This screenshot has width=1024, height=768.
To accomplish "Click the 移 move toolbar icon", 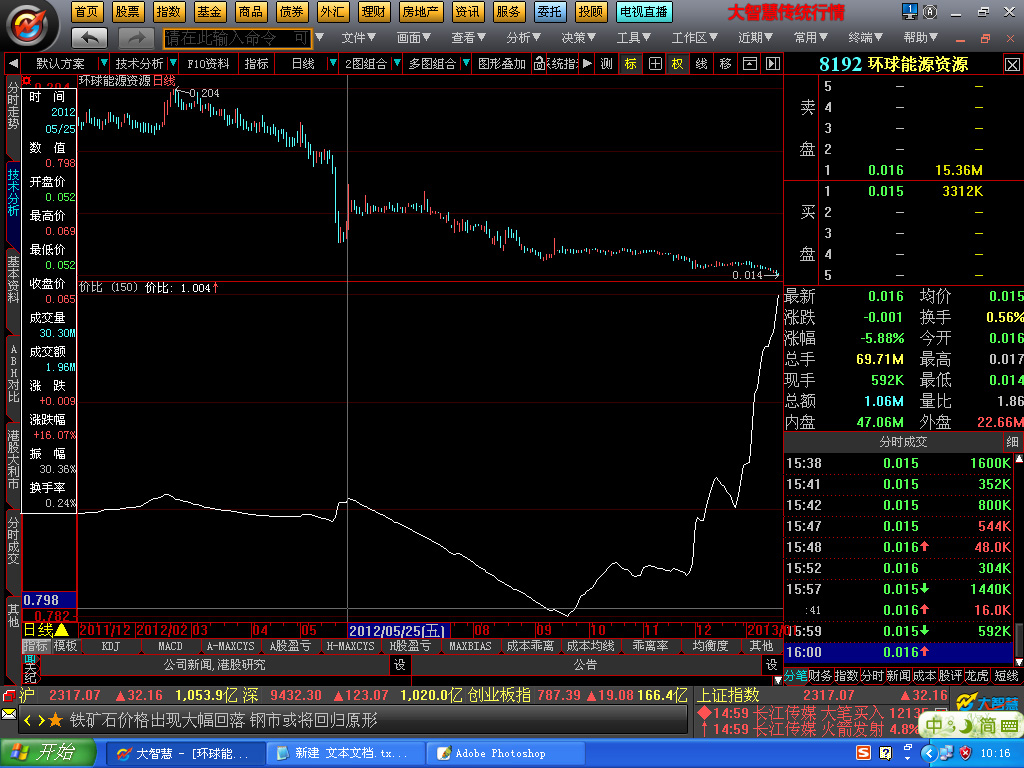I will pos(725,63).
